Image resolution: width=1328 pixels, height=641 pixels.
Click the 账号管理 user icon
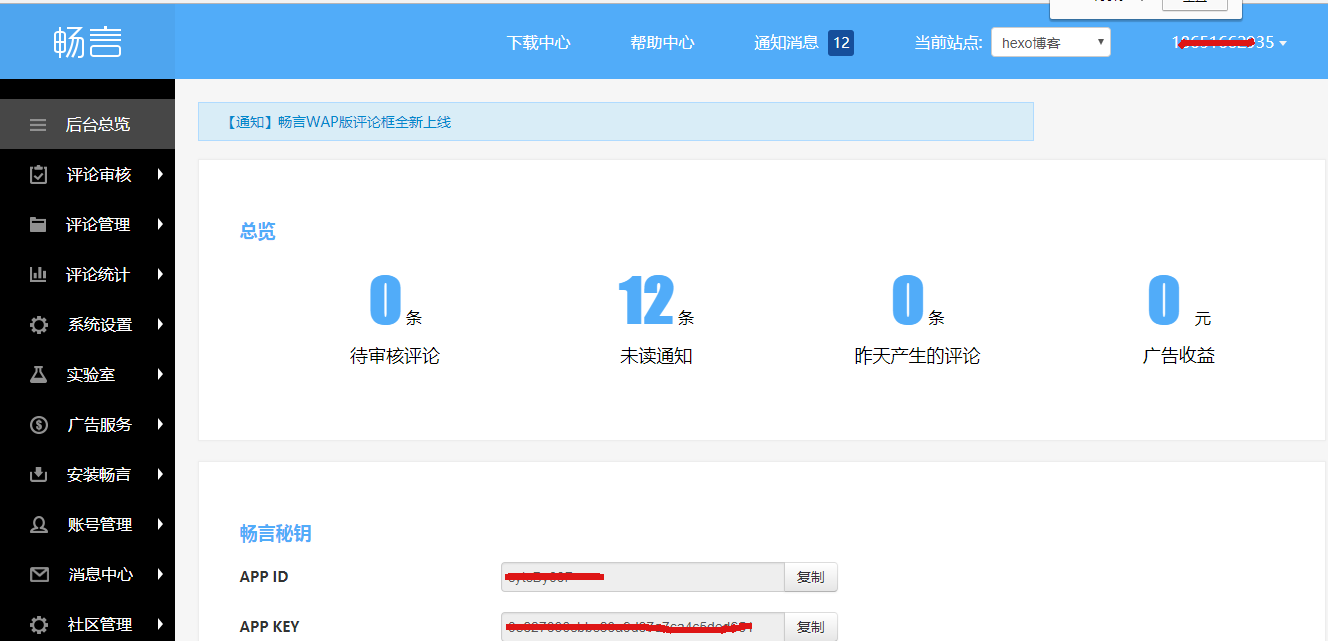coord(38,524)
